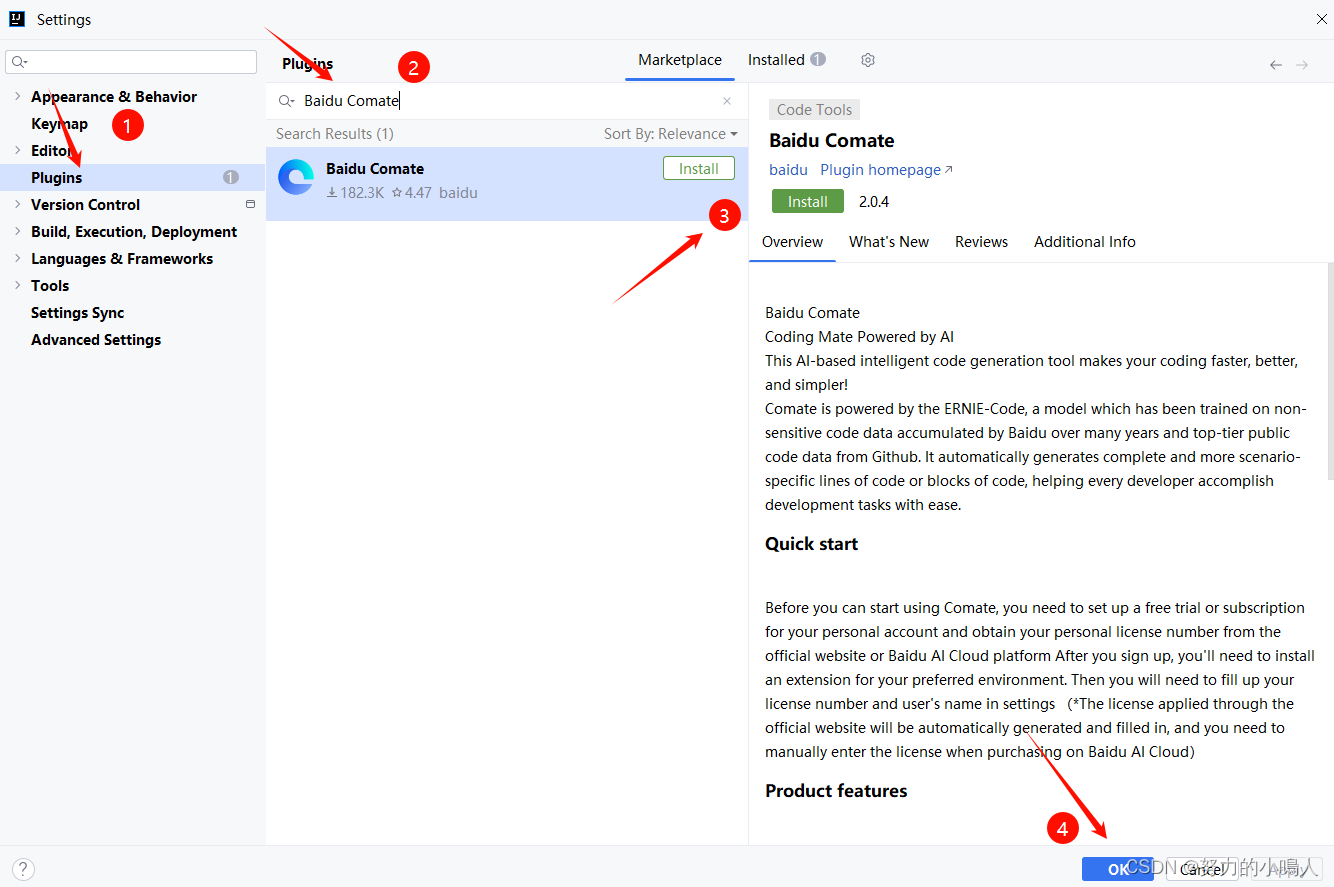Open plugin settings gear icon

click(868, 60)
